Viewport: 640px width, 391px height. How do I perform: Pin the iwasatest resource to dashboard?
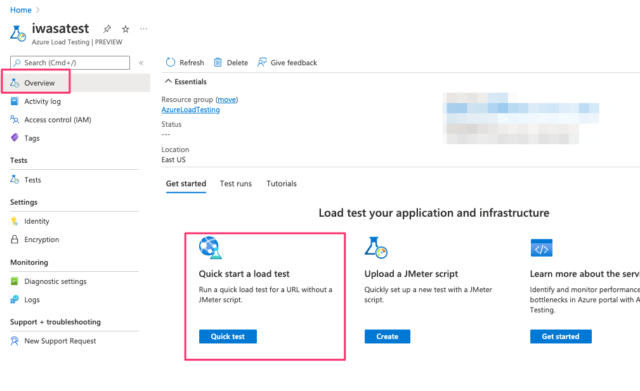click(107, 29)
